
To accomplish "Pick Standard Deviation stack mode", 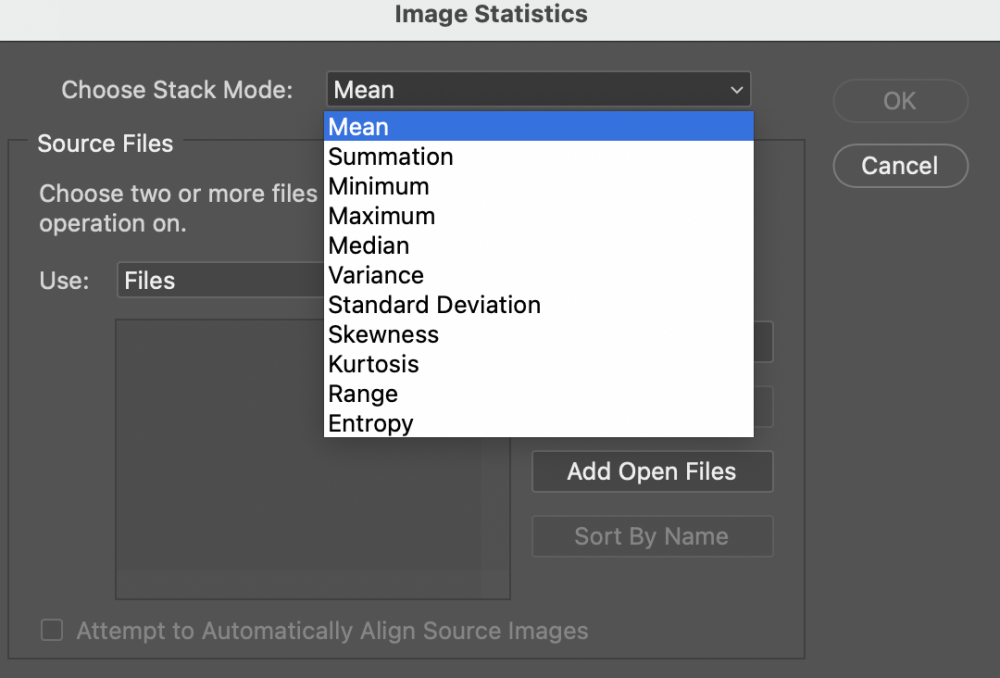I will point(538,305).
